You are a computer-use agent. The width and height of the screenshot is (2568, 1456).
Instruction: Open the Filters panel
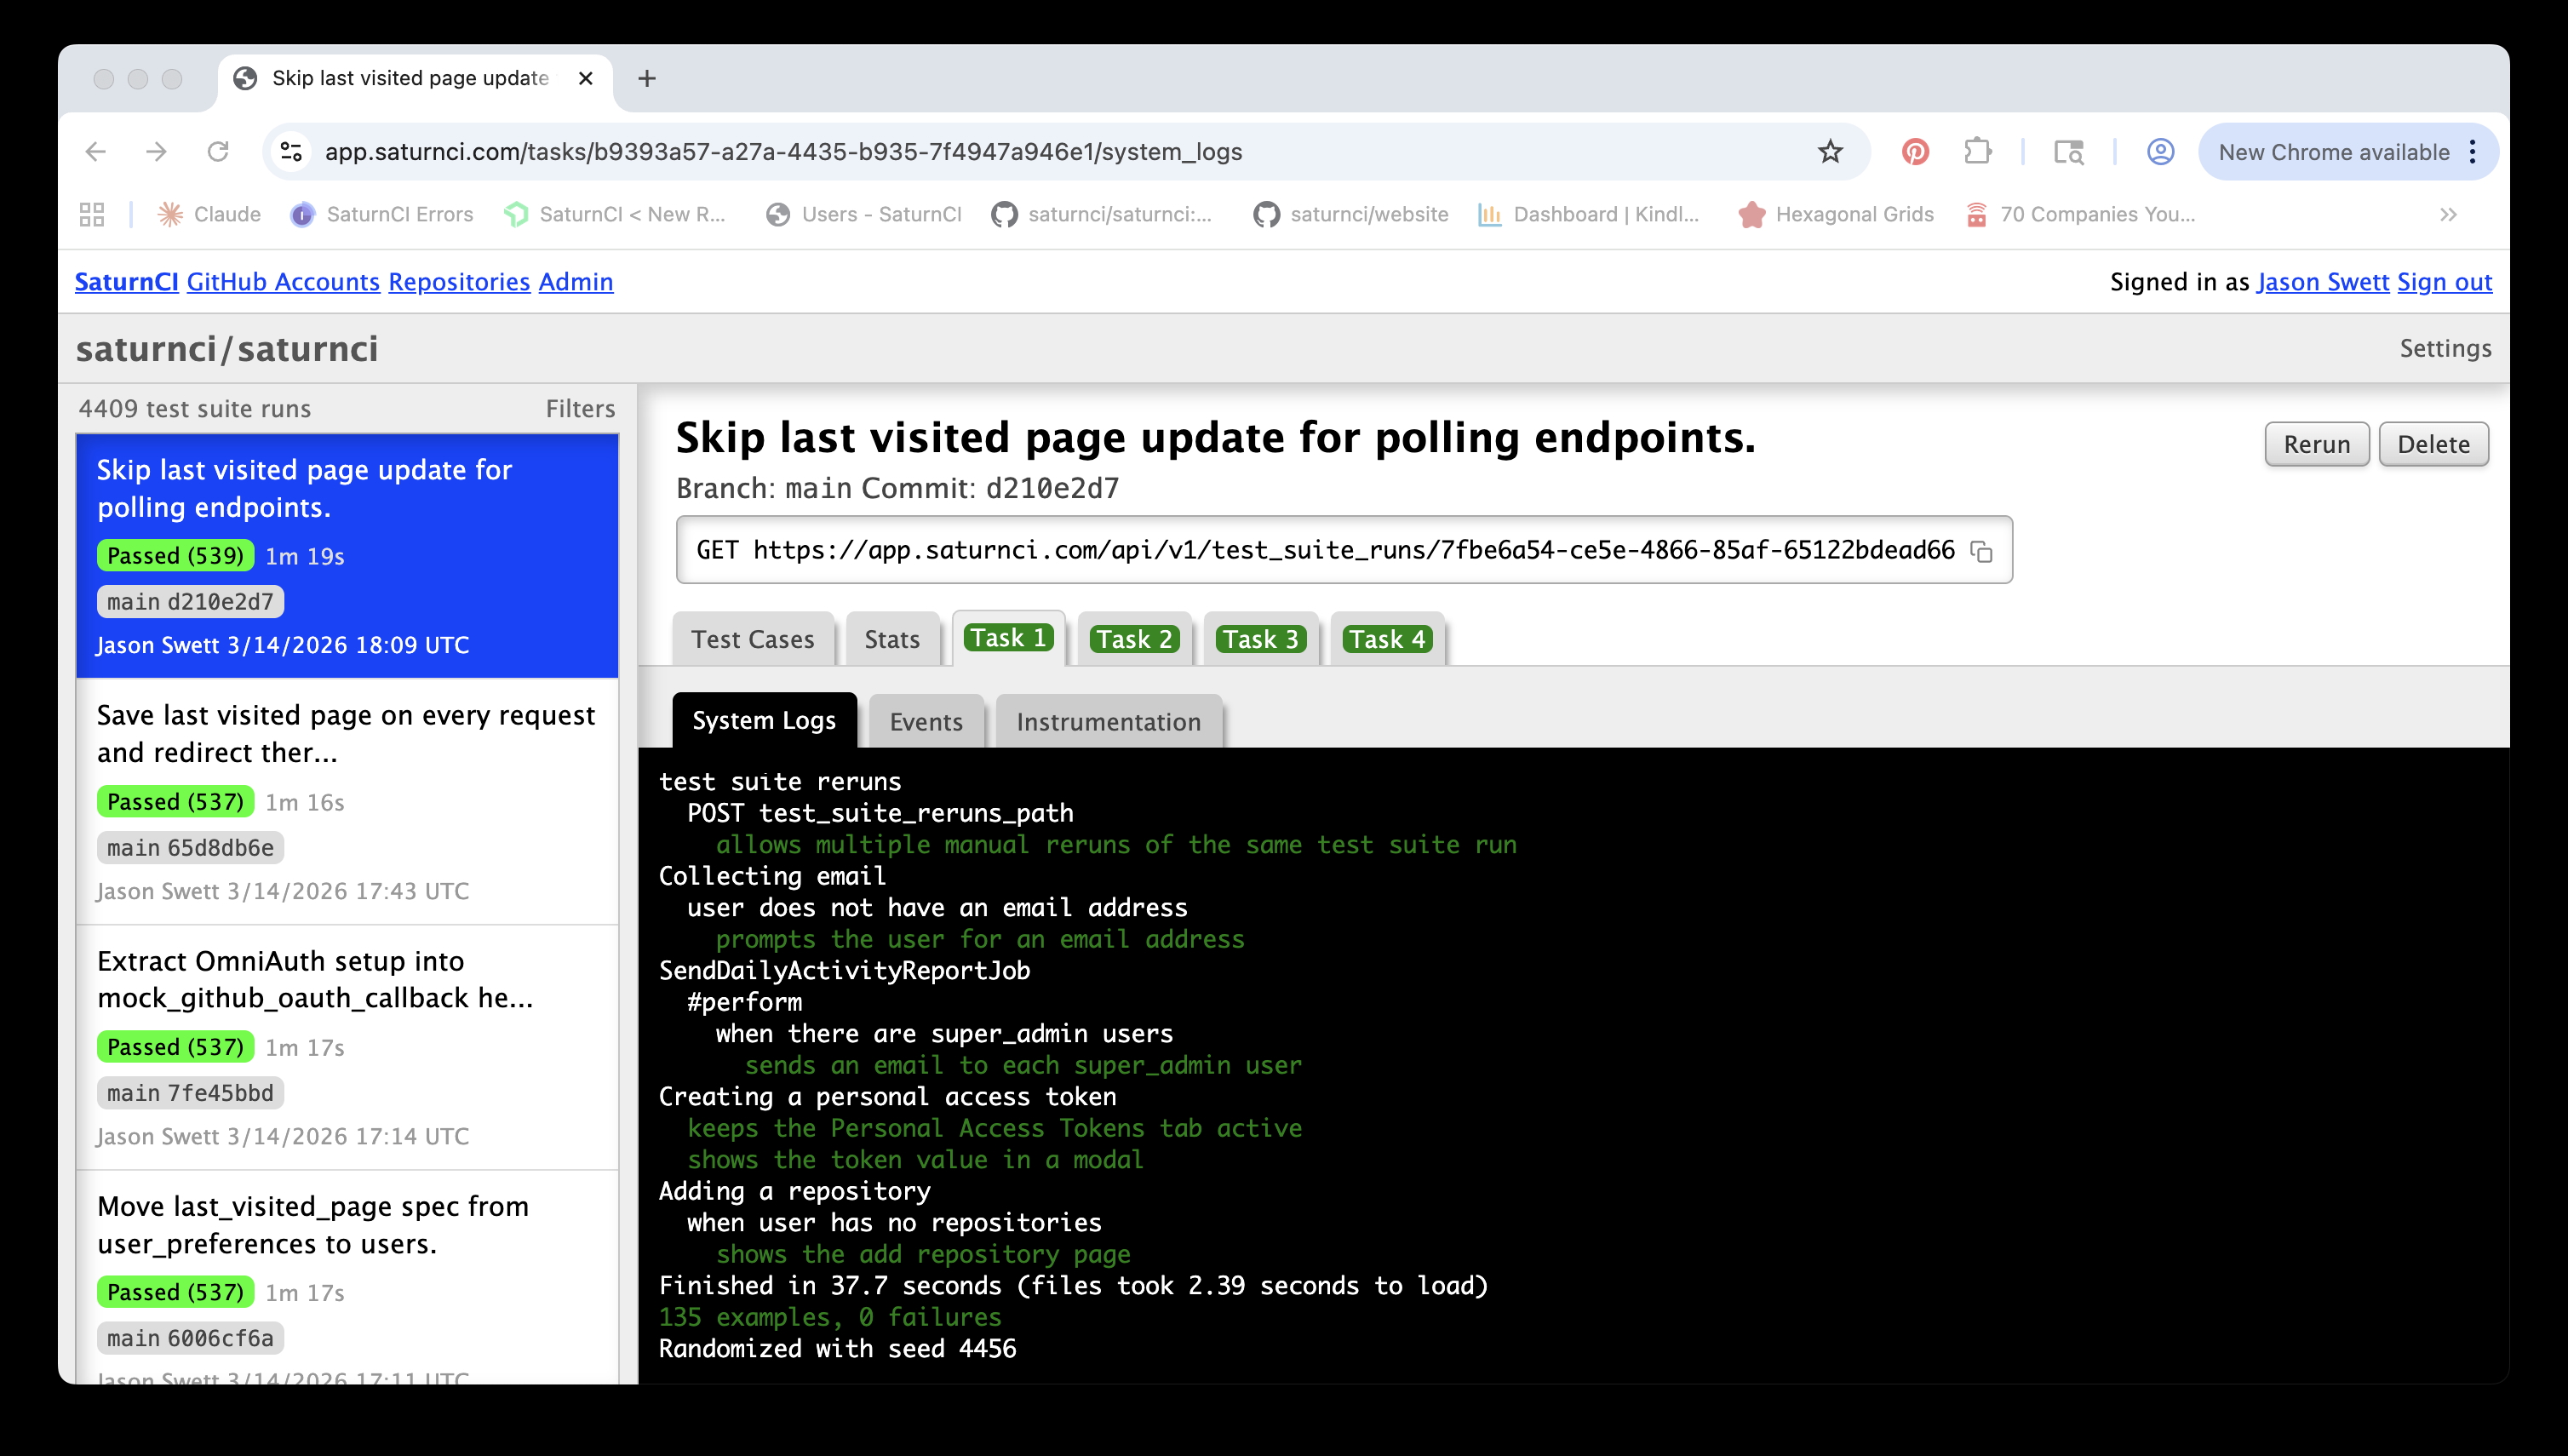tap(580, 408)
